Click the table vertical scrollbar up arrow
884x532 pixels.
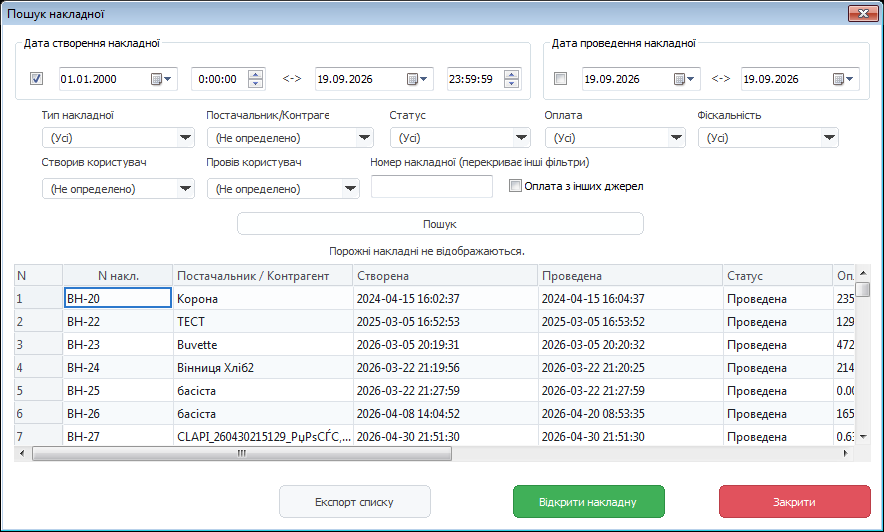[863, 273]
